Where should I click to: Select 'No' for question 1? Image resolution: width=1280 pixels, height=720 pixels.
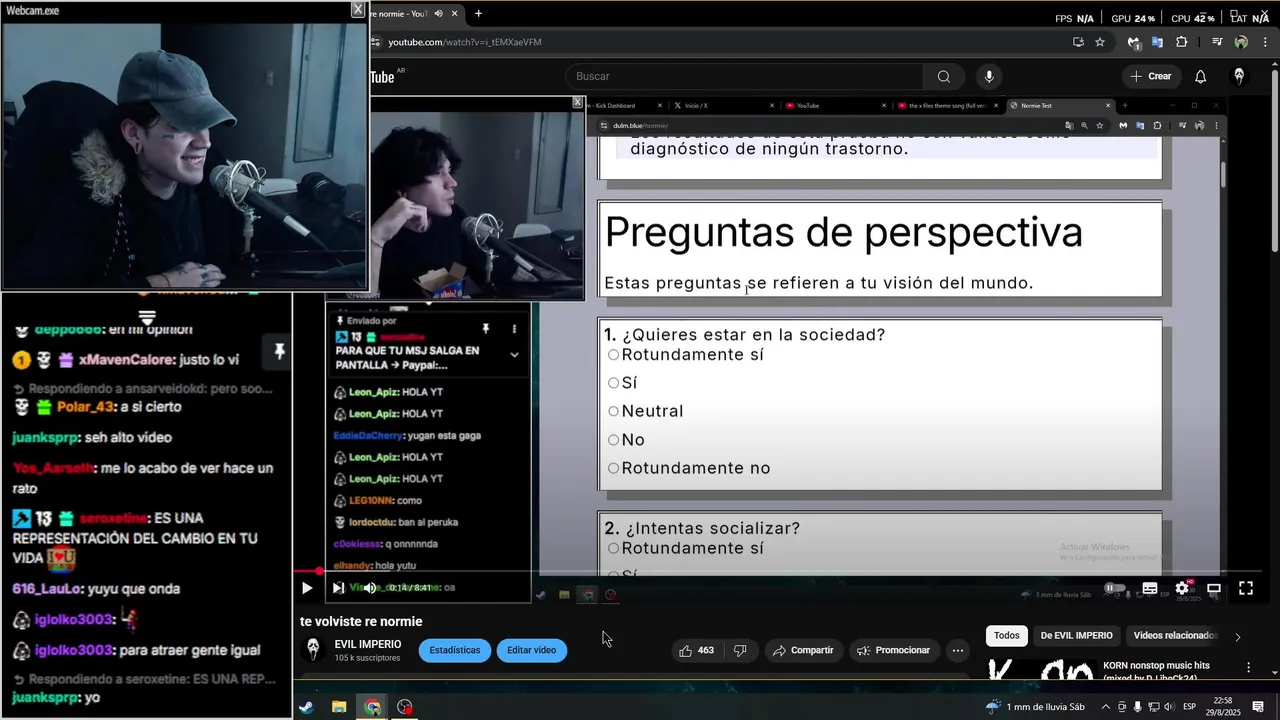click(613, 440)
